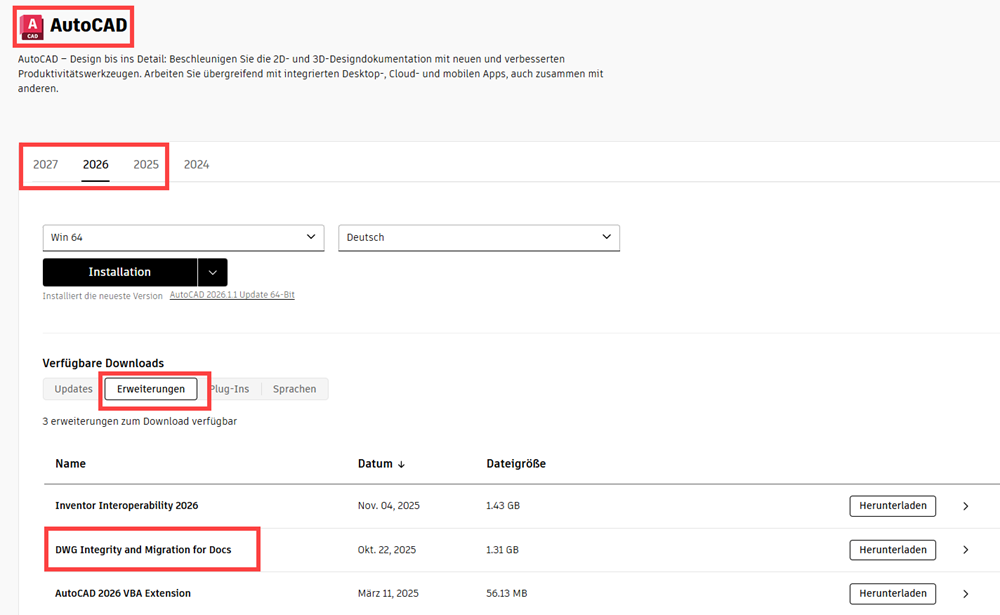1000x615 pixels.
Task: Select the 2026 version tab
Action: [96, 165]
